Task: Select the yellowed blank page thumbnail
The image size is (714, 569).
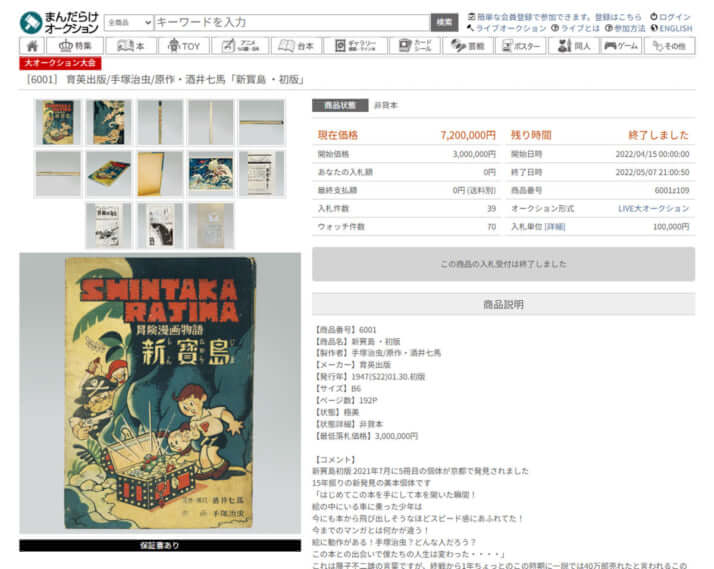Action: (160, 174)
